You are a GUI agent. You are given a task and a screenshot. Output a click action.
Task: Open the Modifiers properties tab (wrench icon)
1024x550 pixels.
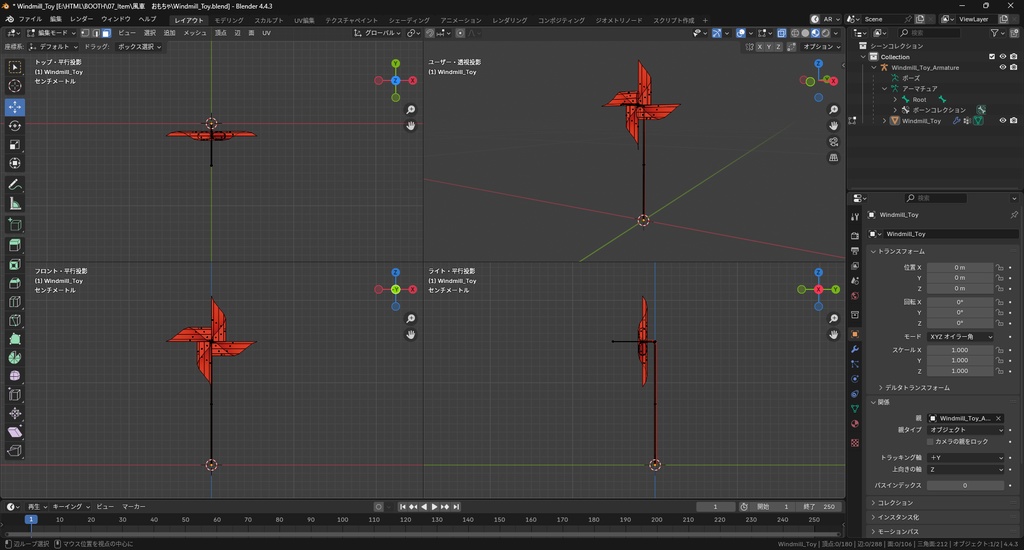[855, 349]
